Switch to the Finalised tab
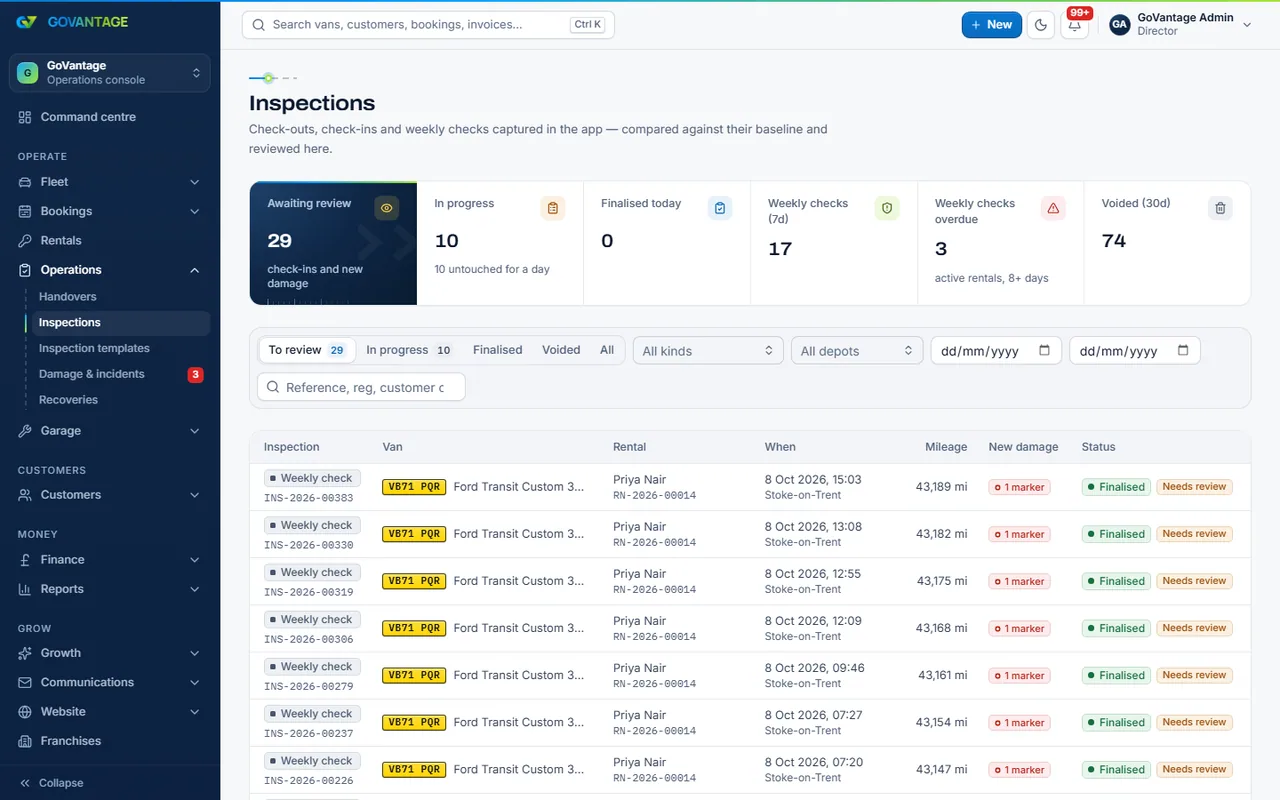This screenshot has height=800, width=1280. tap(498, 350)
